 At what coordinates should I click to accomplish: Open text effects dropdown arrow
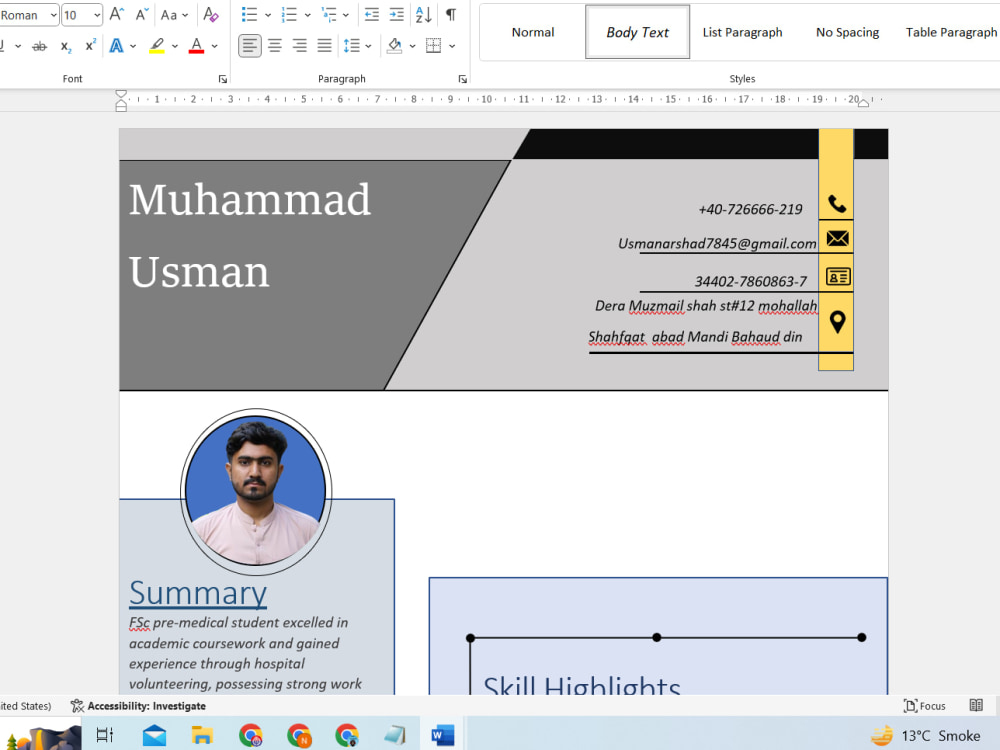pos(133,46)
